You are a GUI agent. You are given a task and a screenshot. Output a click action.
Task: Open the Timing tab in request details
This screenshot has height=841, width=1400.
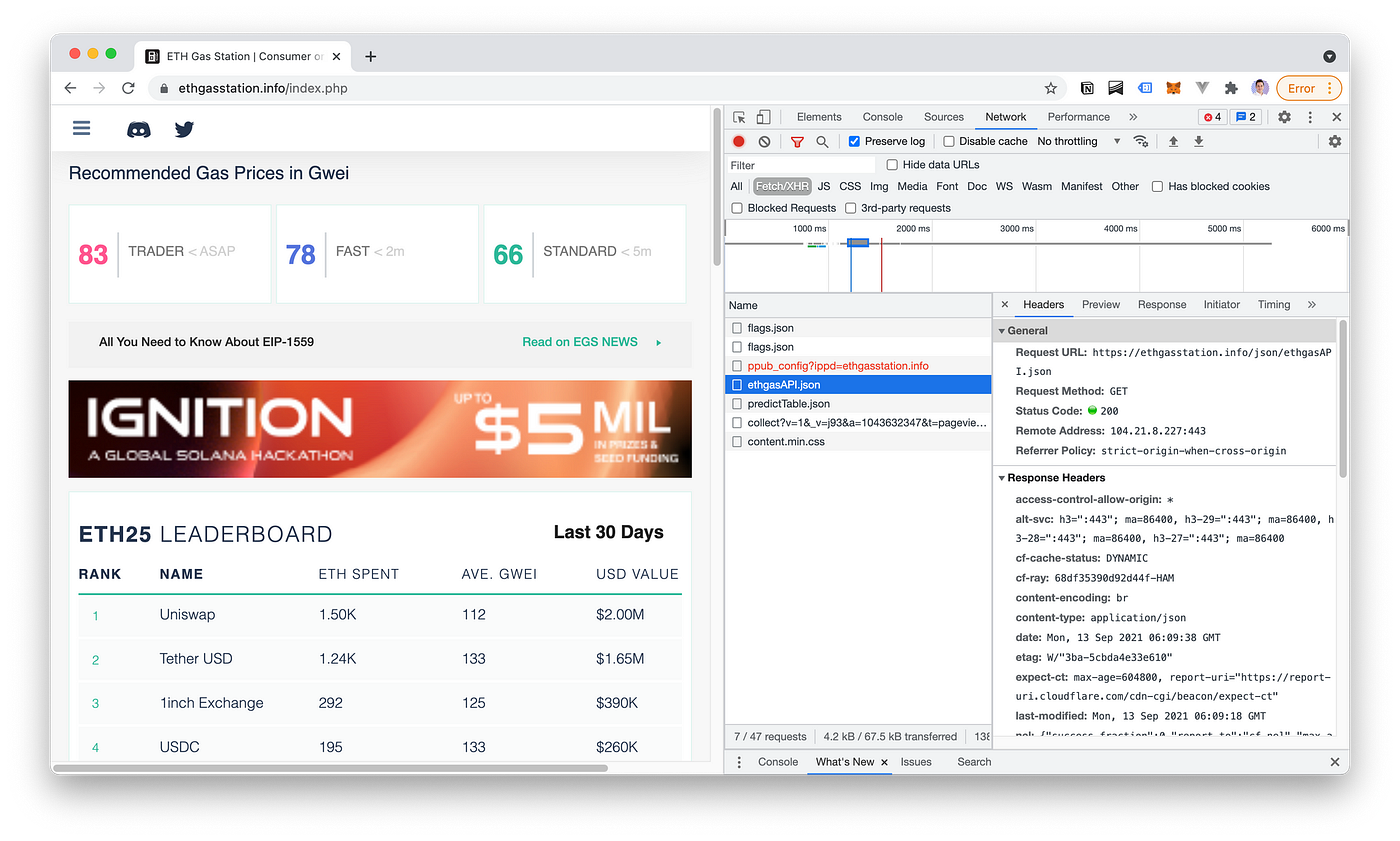point(1273,304)
